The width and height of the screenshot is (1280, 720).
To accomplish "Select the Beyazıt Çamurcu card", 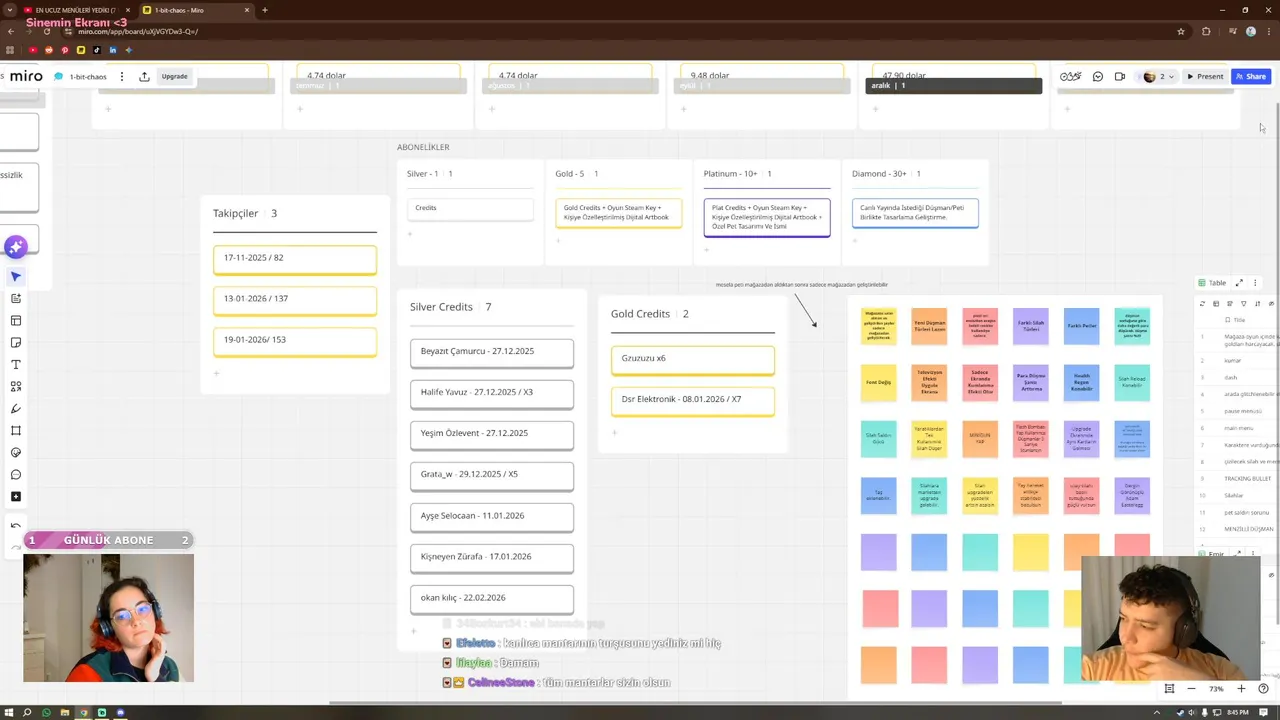I will click(x=492, y=352).
